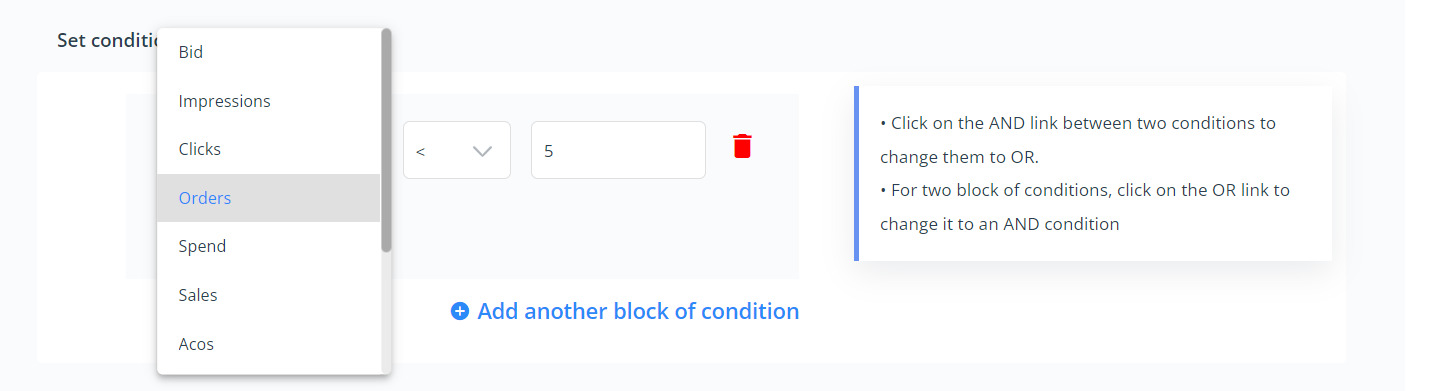The image size is (1435, 391).
Task: Click empty area of the grey condition block
Action: (600, 235)
